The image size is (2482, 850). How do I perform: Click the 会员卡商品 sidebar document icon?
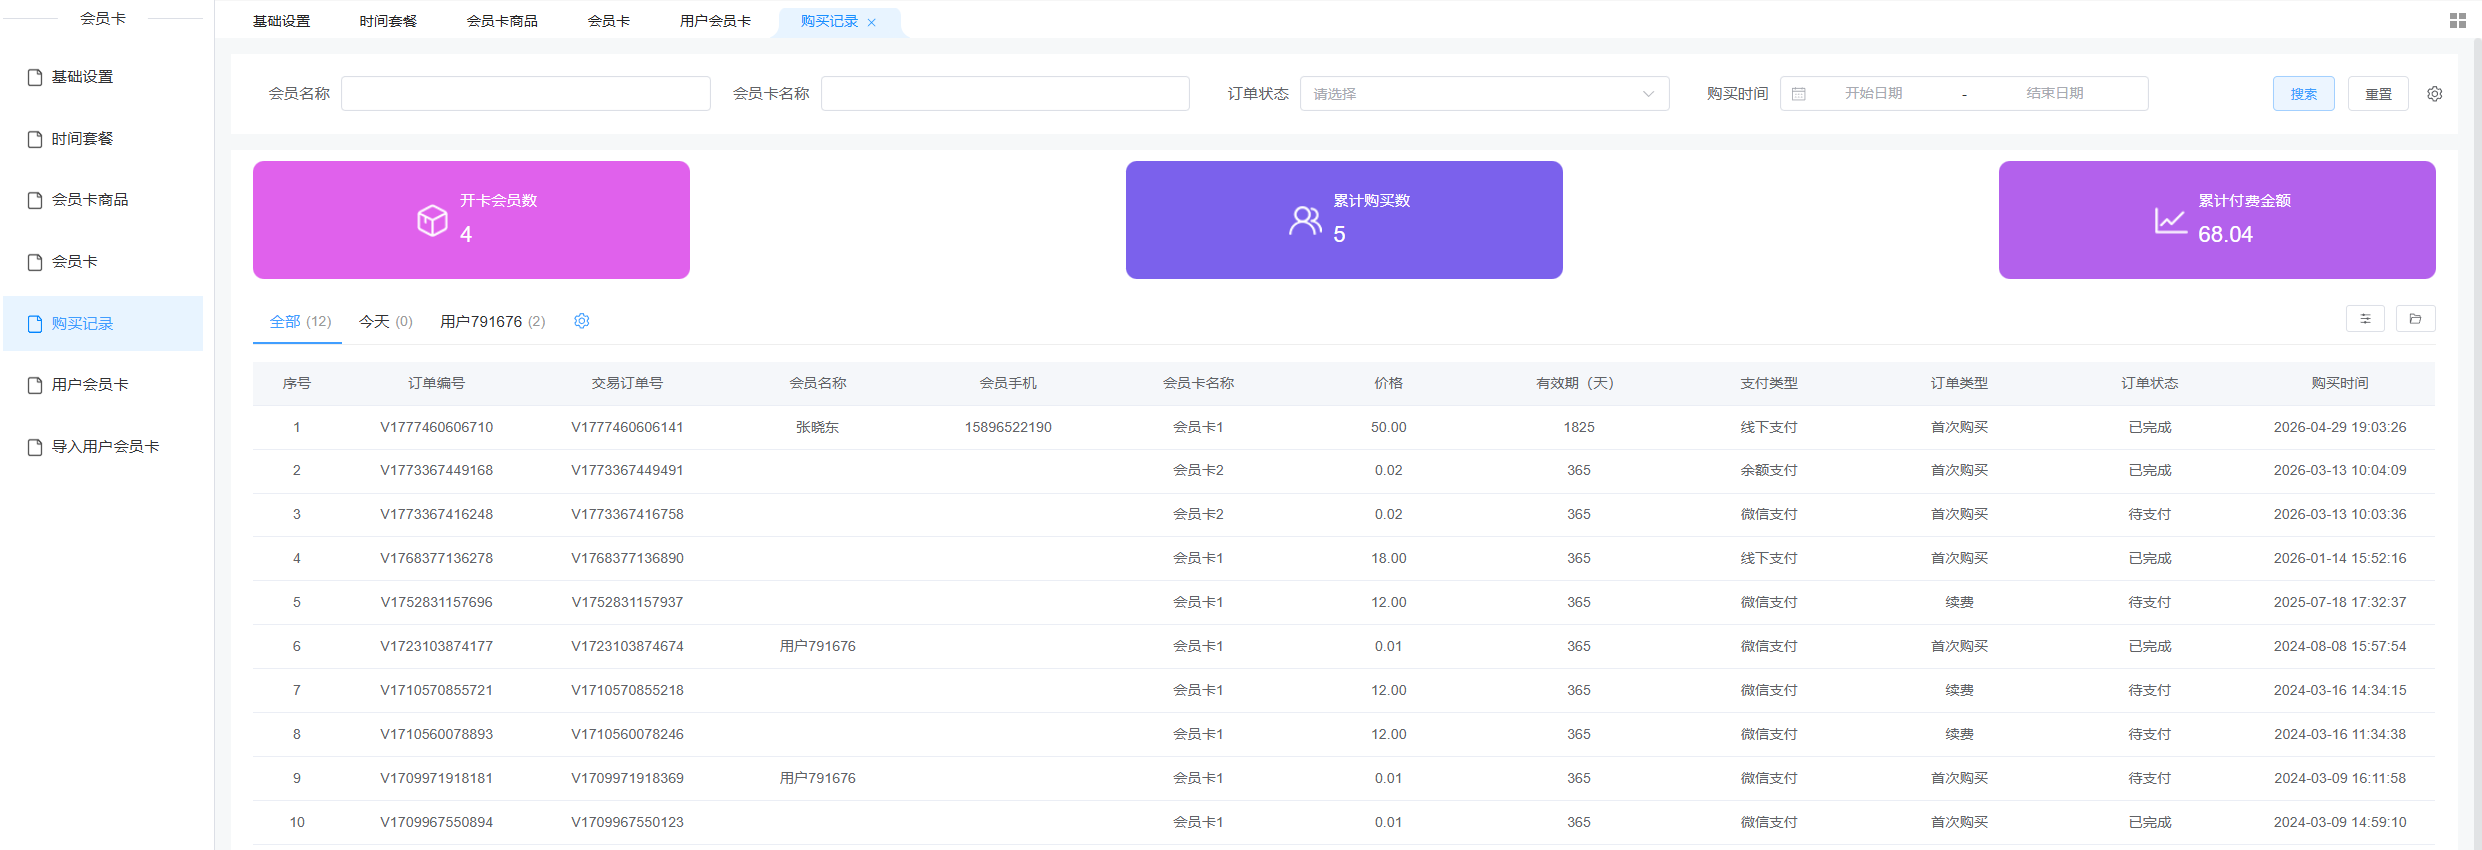35,200
